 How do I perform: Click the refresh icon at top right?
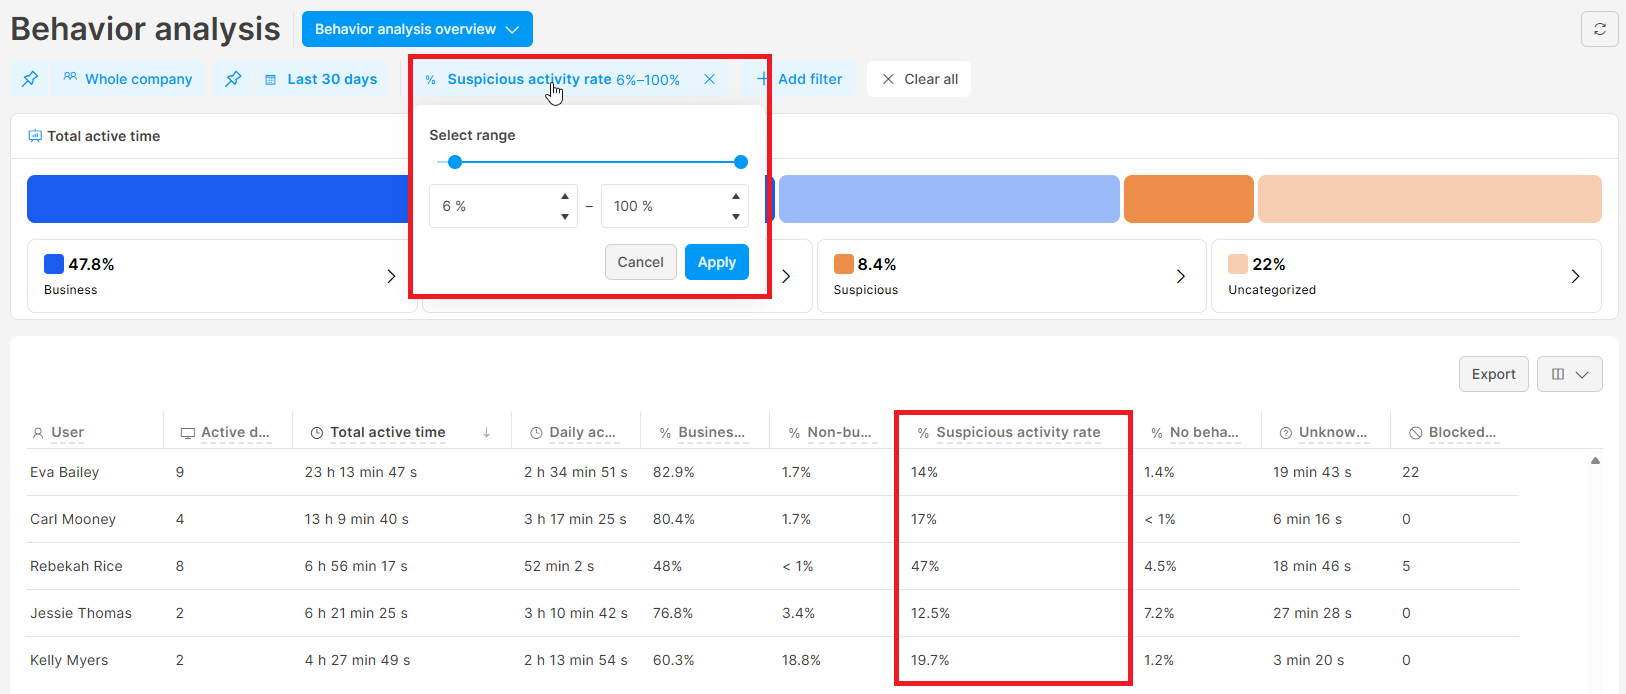tap(1599, 29)
